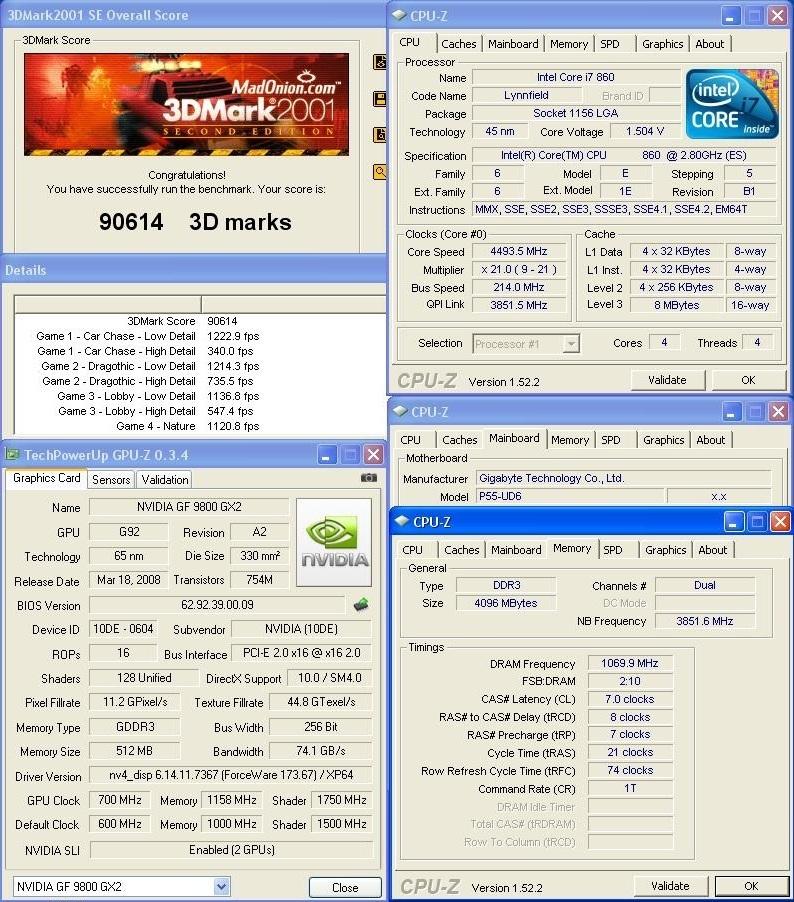This screenshot has height=902, width=794.
Task: Click the Manufacturer 'Gigabyte Technology Co., Ltd.' field
Action: (624, 478)
